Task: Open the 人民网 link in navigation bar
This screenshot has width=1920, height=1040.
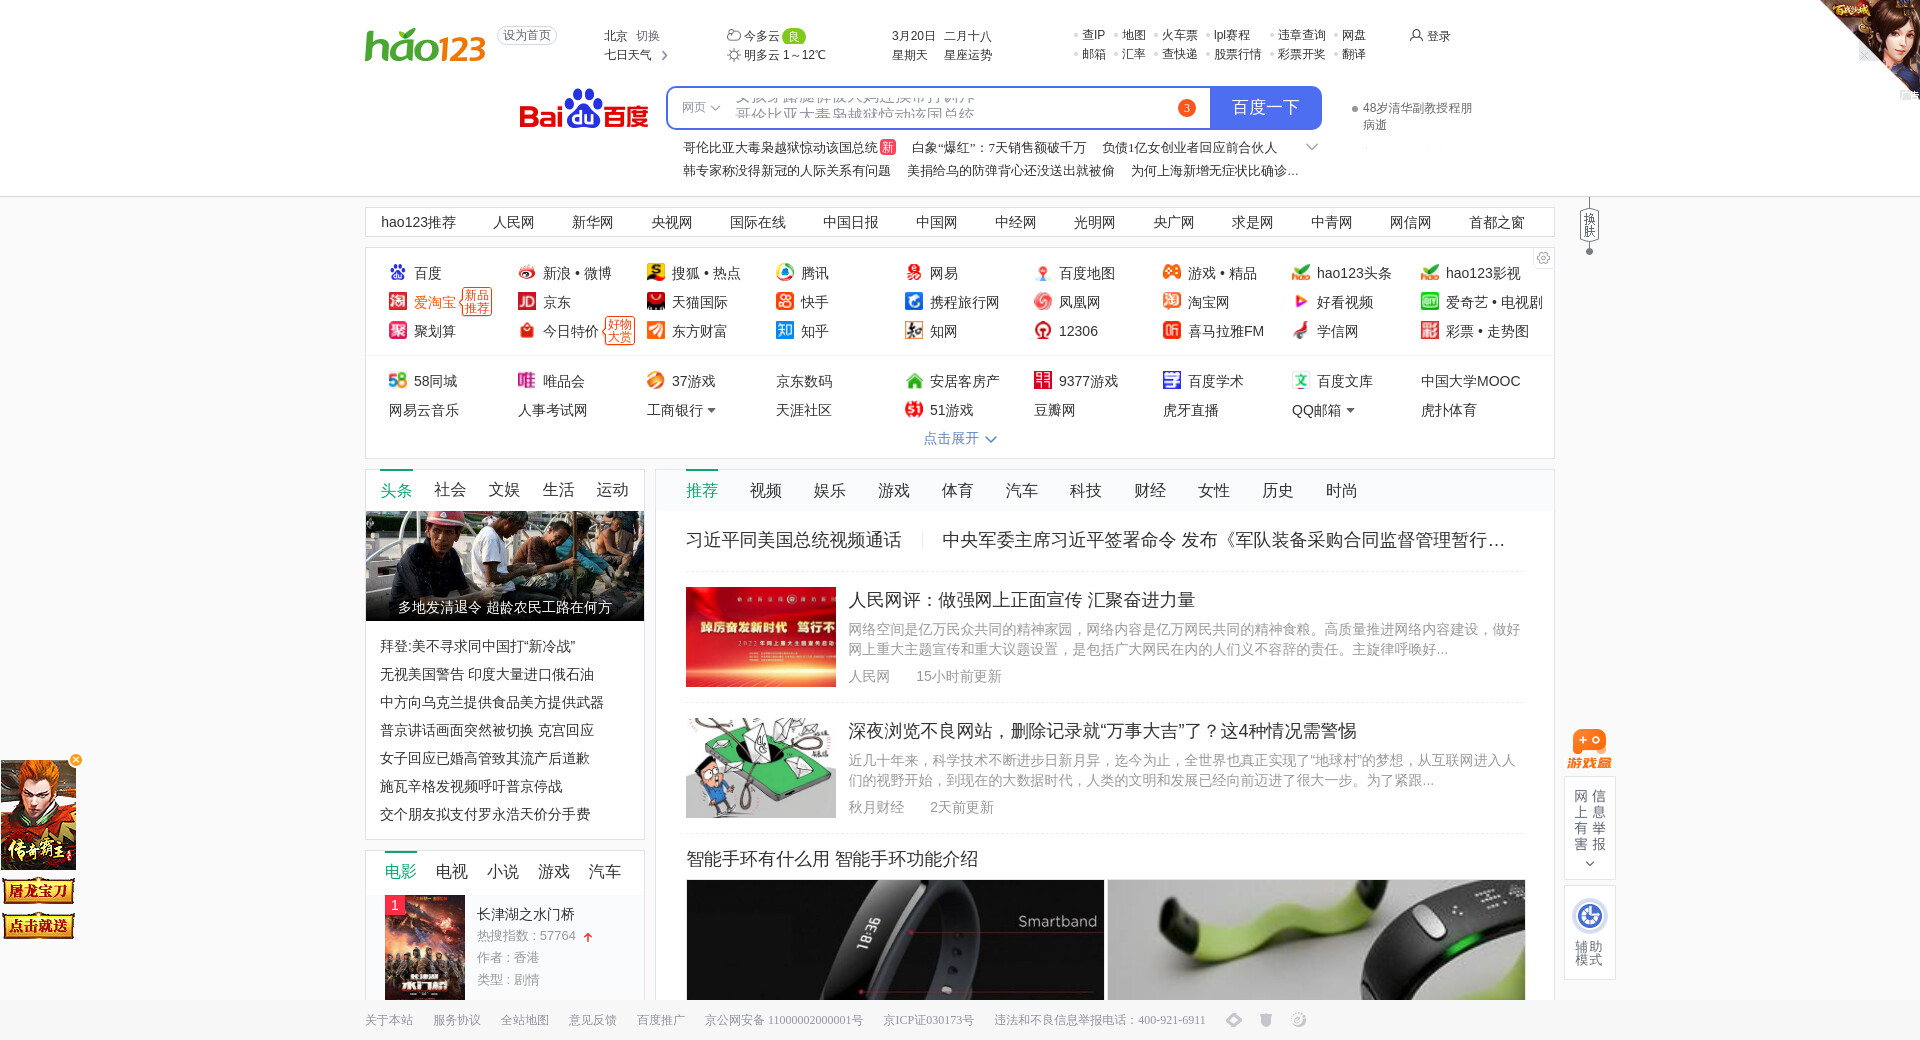Action: pyautogui.click(x=513, y=222)
